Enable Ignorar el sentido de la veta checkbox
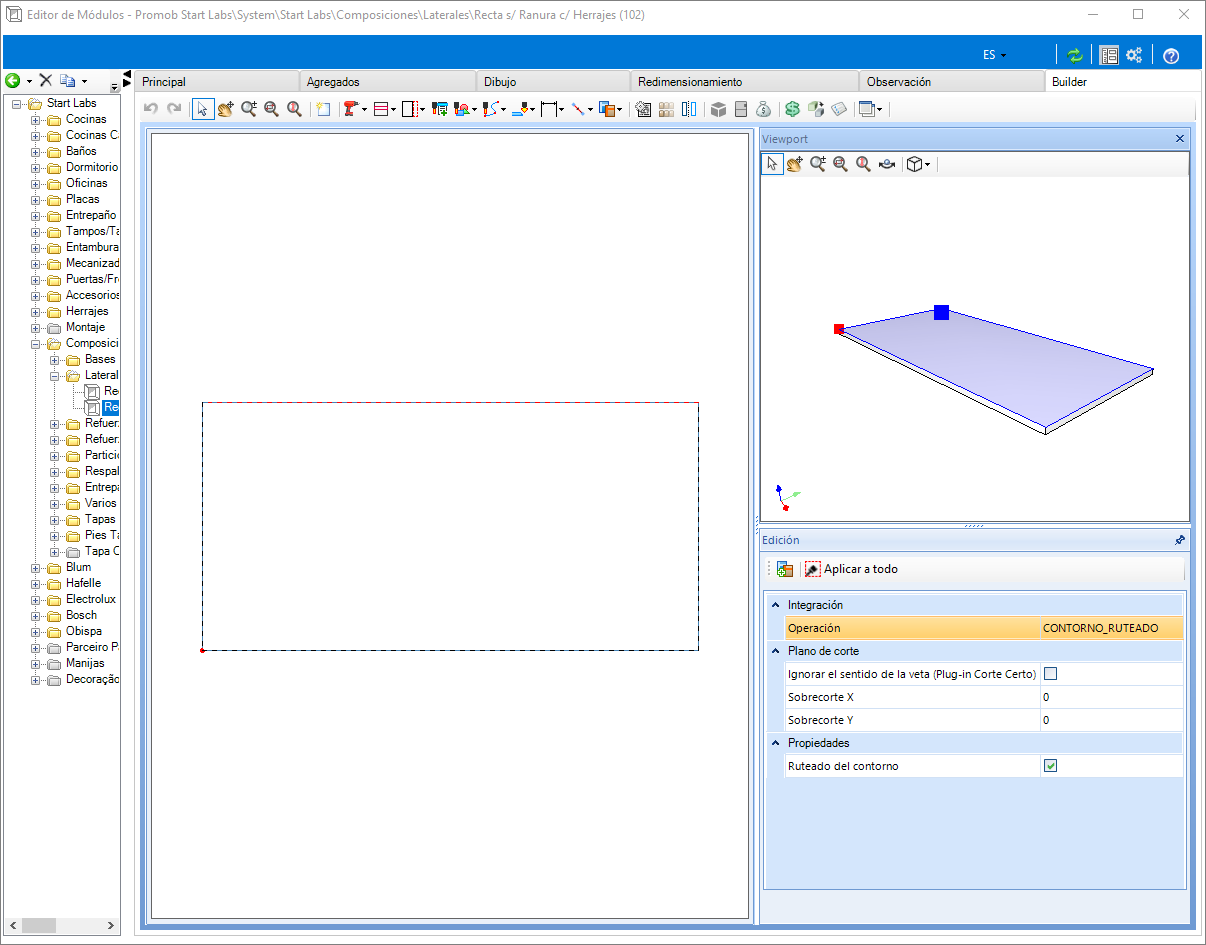This screenshot has width=1206, height=945. (x=1050, y=674)
